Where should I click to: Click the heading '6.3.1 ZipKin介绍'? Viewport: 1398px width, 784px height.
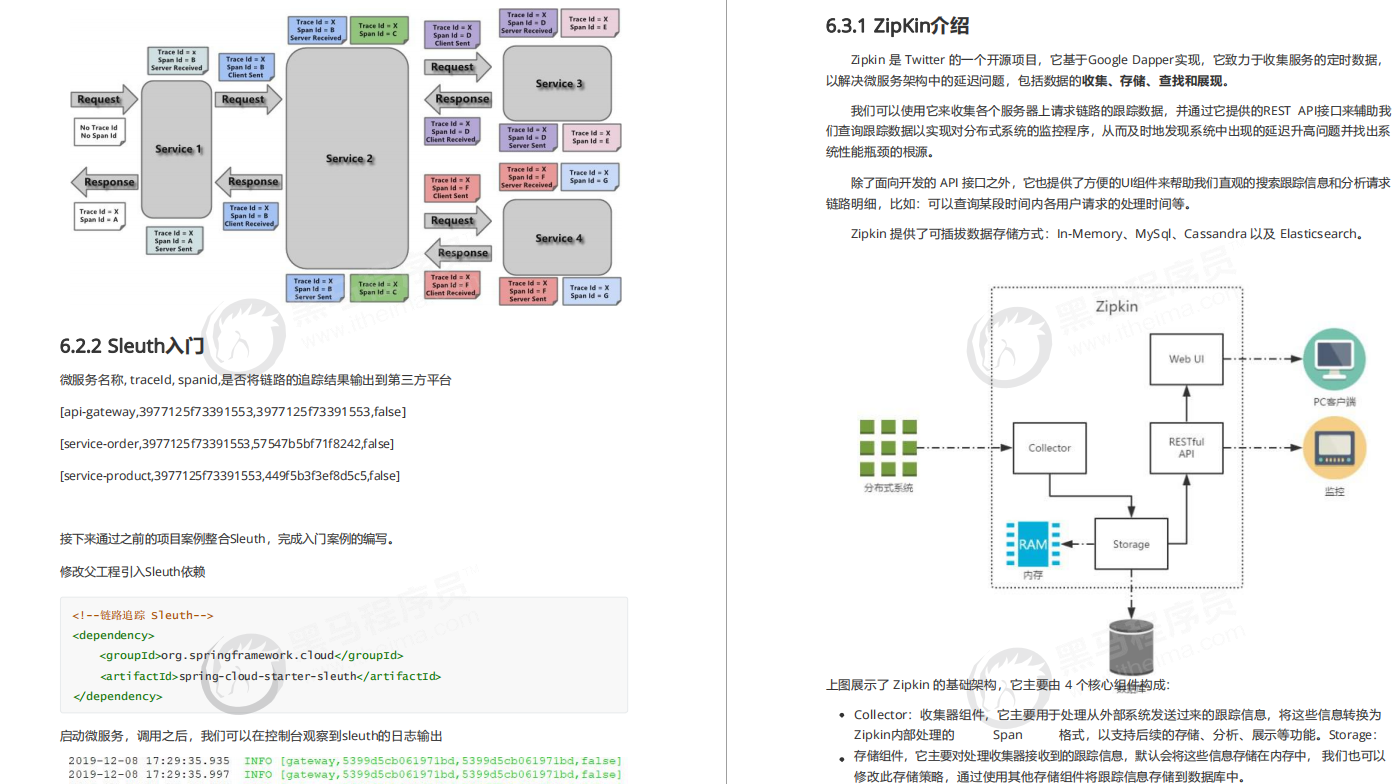click(x=897, y=26)
